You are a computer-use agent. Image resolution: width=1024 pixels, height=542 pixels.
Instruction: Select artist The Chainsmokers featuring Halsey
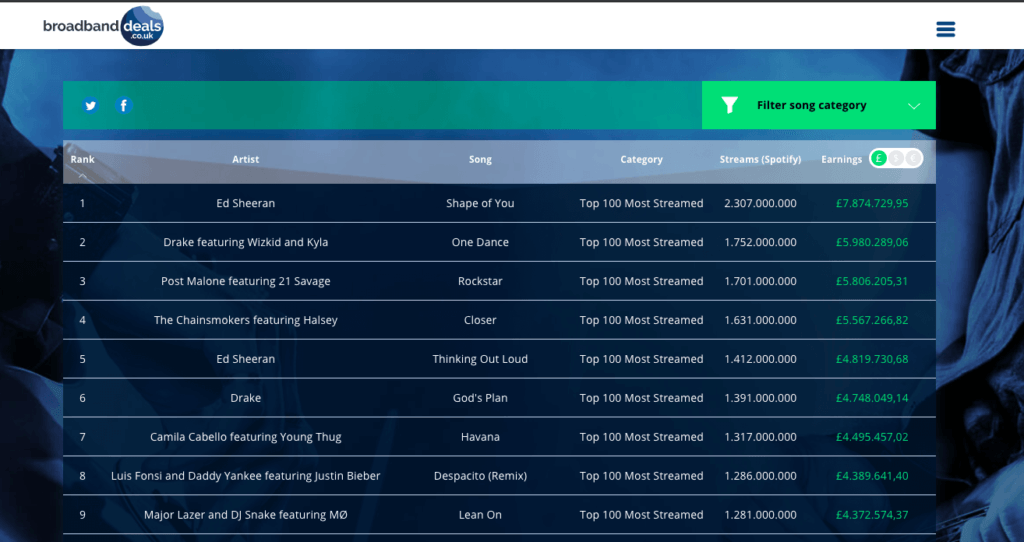246,320
